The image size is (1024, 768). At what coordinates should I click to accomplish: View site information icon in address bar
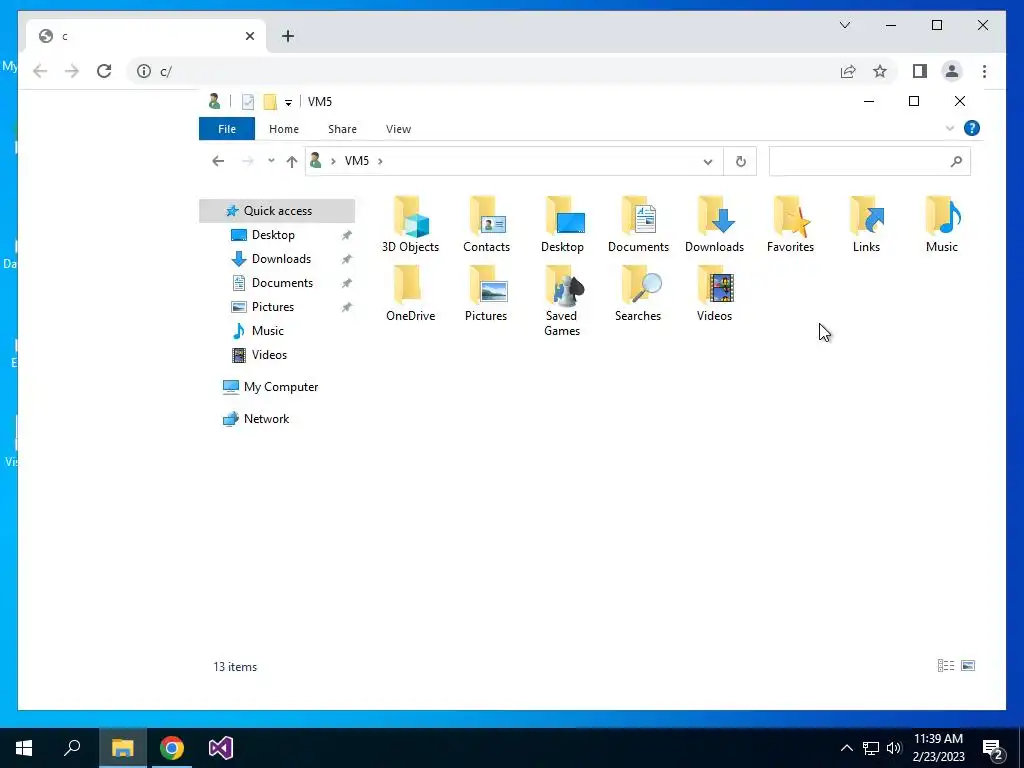coord(144,71)
